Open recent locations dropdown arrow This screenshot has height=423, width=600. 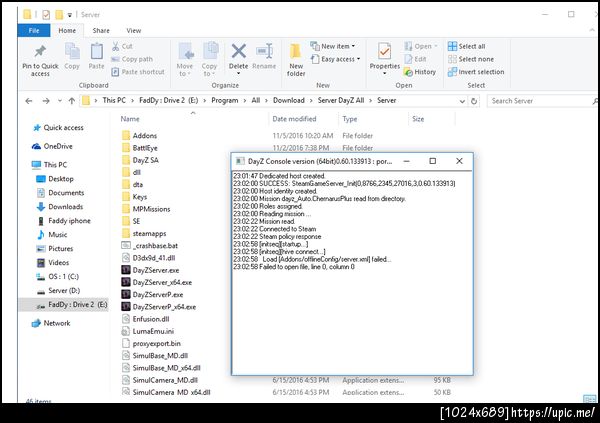60,101
